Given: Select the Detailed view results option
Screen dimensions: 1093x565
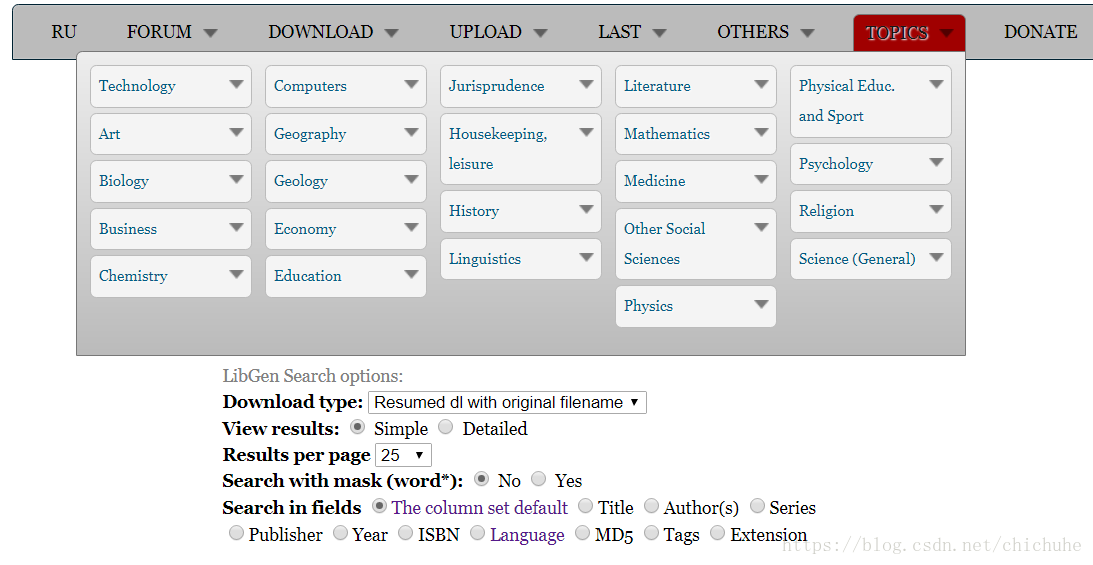Looking at the screenshot, I should pos(446,426).
